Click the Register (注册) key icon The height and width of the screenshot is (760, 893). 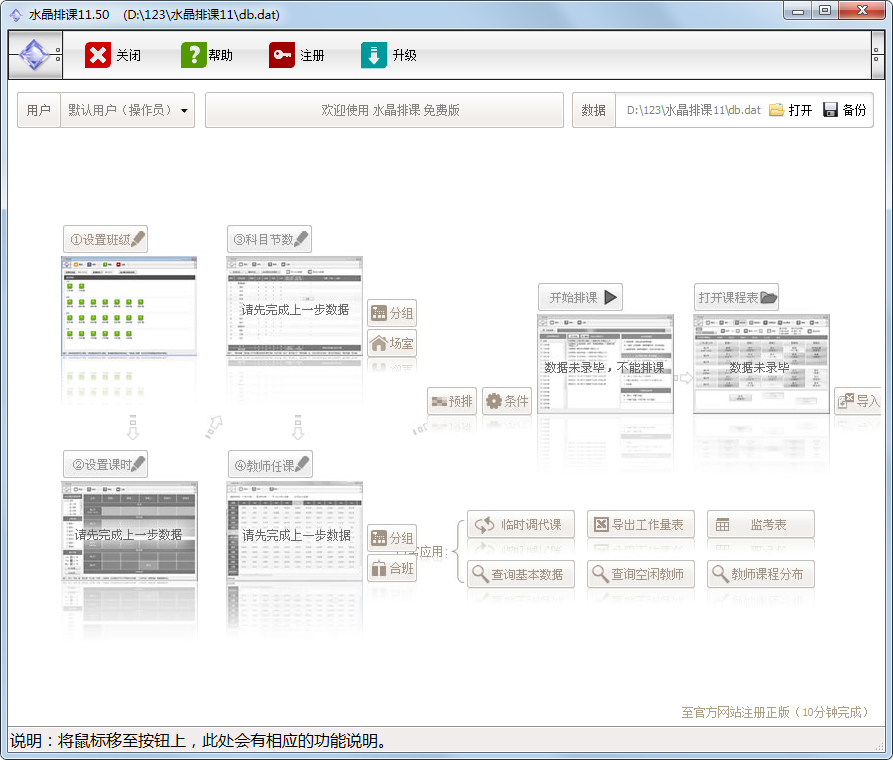[282, 55]
